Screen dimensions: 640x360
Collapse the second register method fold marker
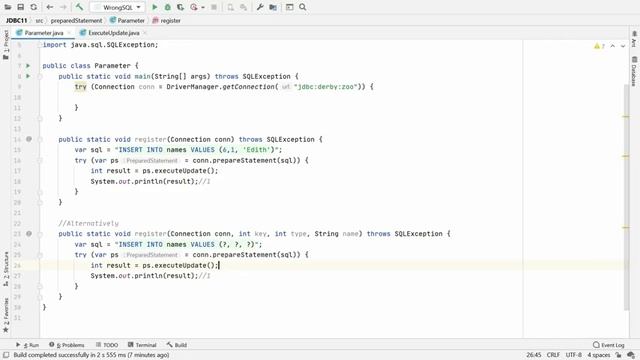40,234
